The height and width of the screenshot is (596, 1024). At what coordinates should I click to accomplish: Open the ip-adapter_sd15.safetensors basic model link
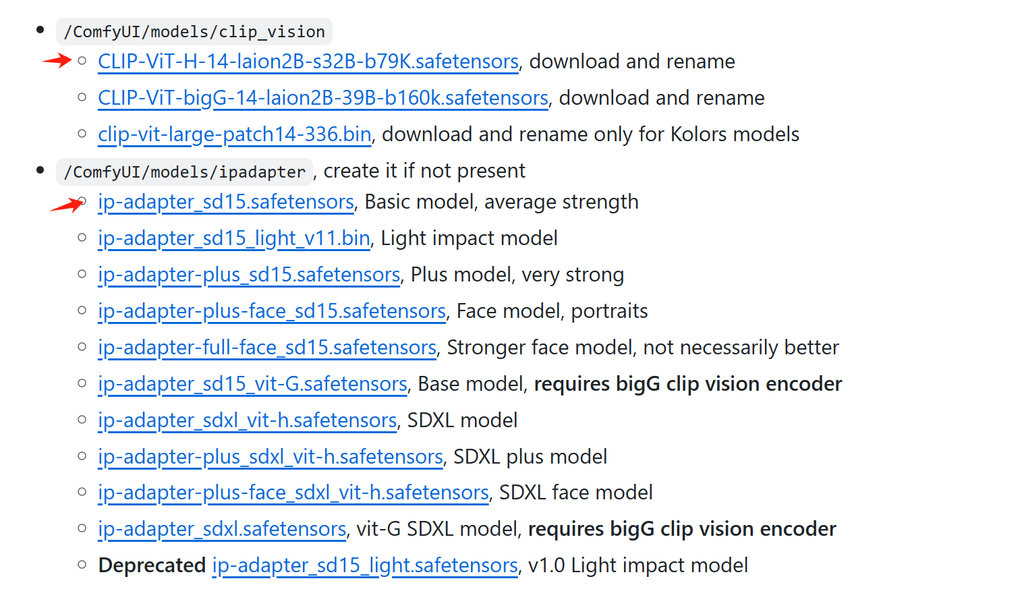(x=226, y=202)
